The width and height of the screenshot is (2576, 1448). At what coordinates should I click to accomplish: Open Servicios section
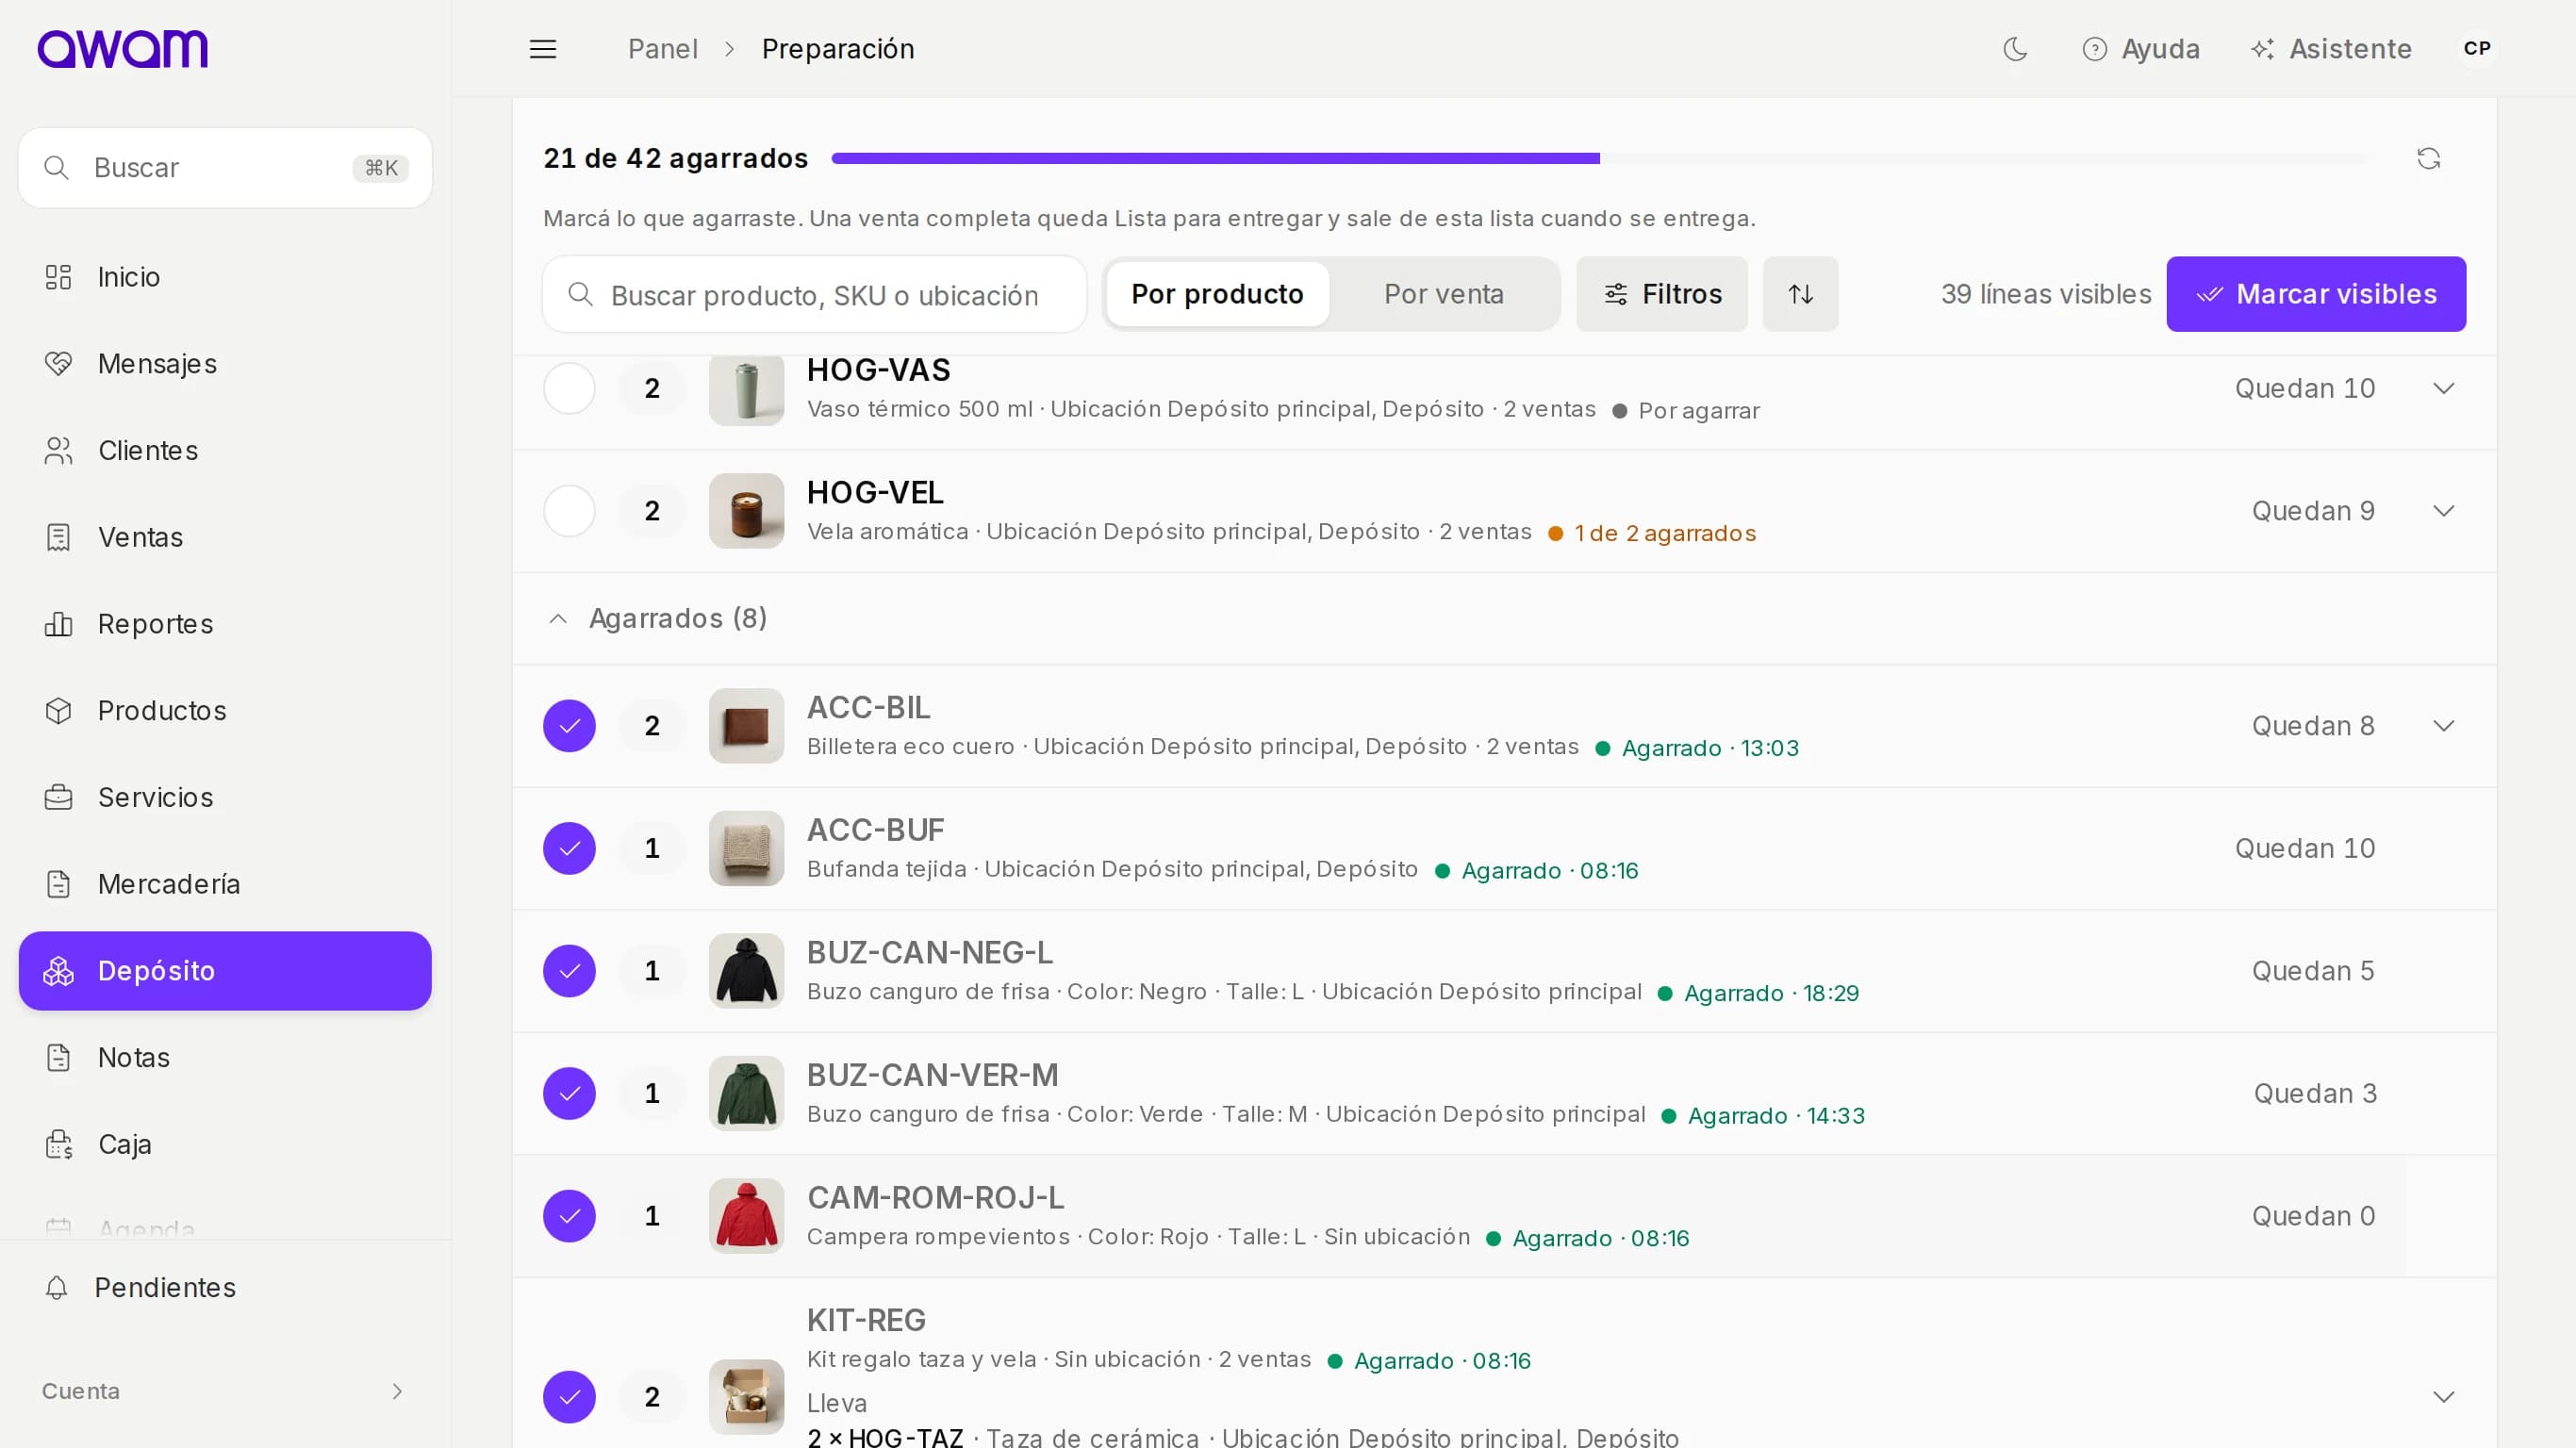tap(225, 797)
